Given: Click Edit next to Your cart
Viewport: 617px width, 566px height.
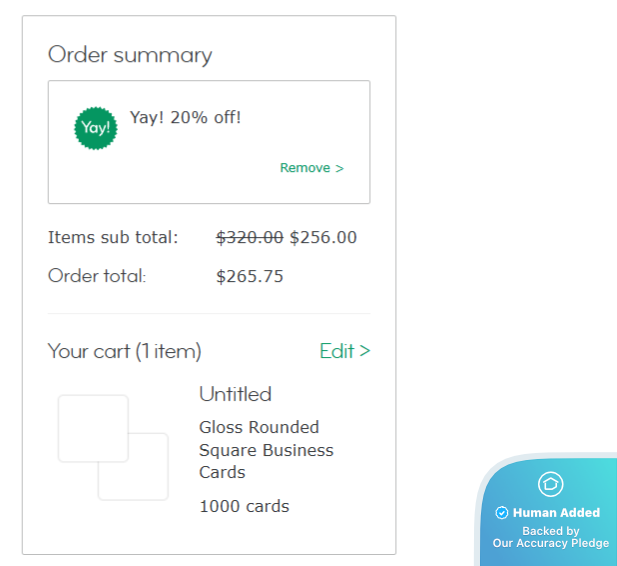Looking at the screenshot, I should point(344,351).
